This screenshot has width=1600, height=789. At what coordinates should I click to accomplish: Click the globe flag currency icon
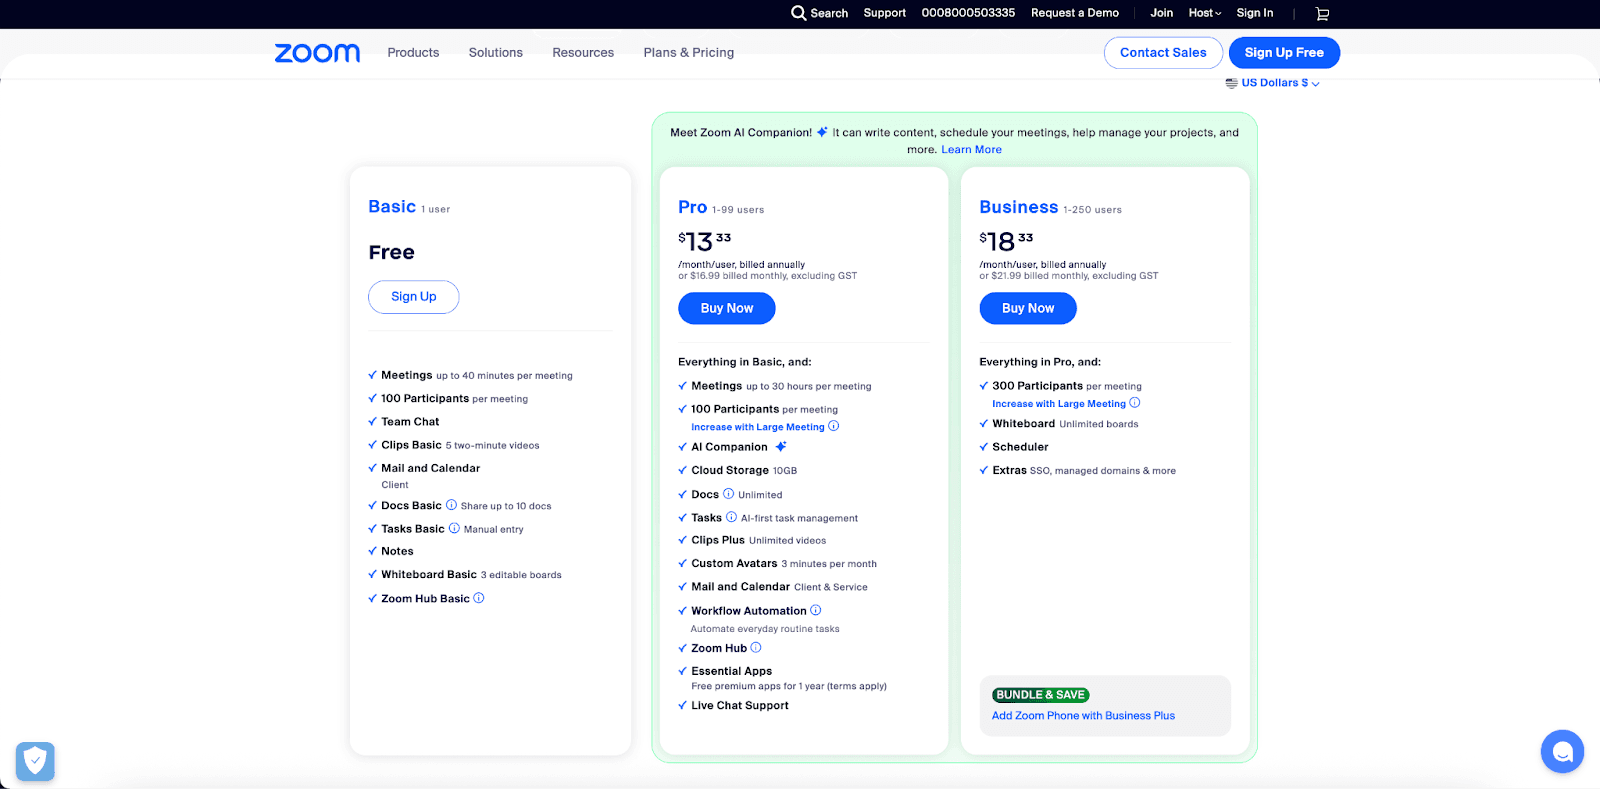pyautogui.click(x=1232, y=83)
